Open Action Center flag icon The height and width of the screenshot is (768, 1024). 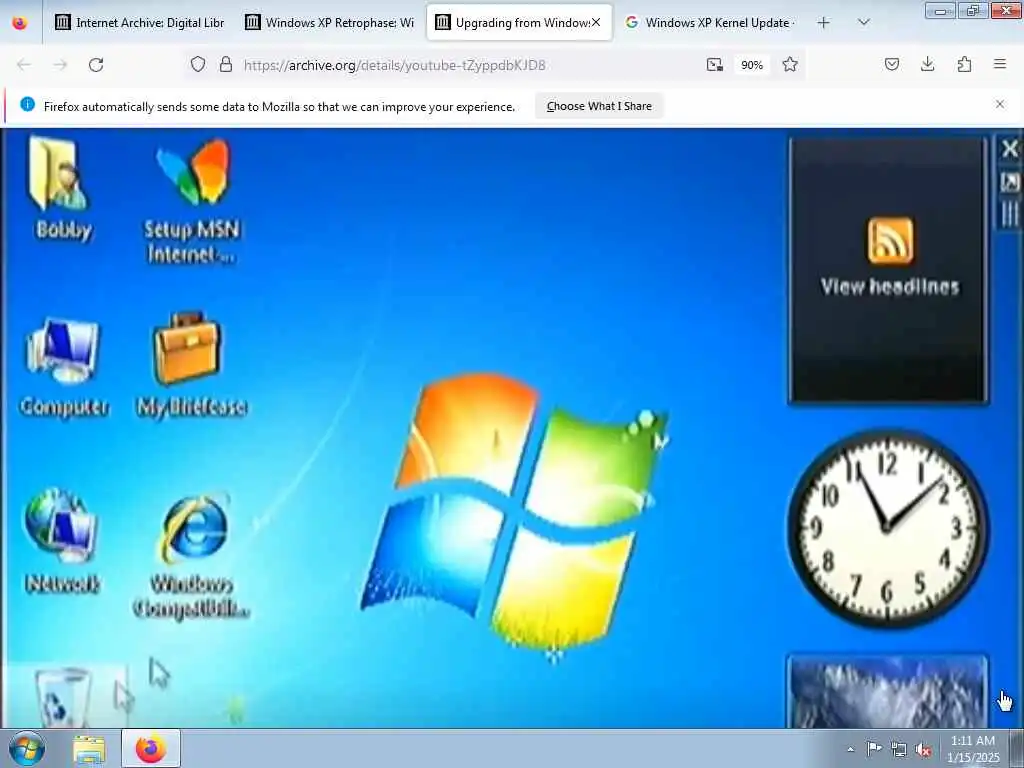point(874,749)
